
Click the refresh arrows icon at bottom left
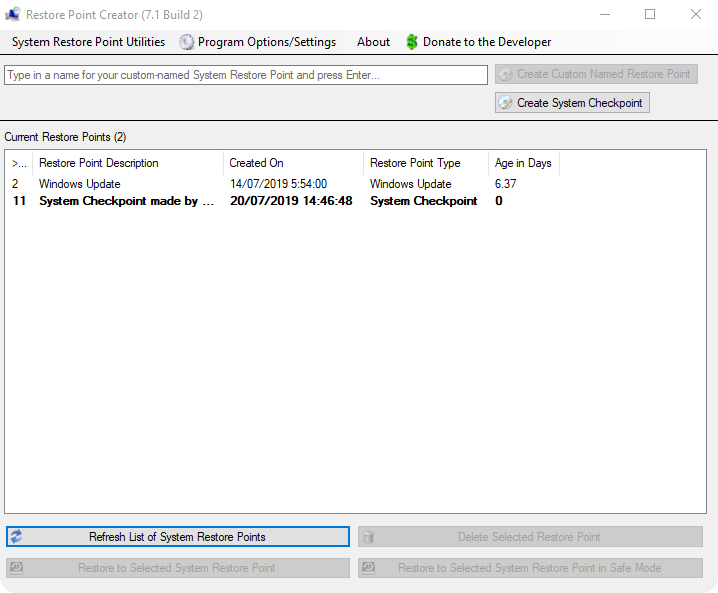pyautogui.click(x=16, y=537)
